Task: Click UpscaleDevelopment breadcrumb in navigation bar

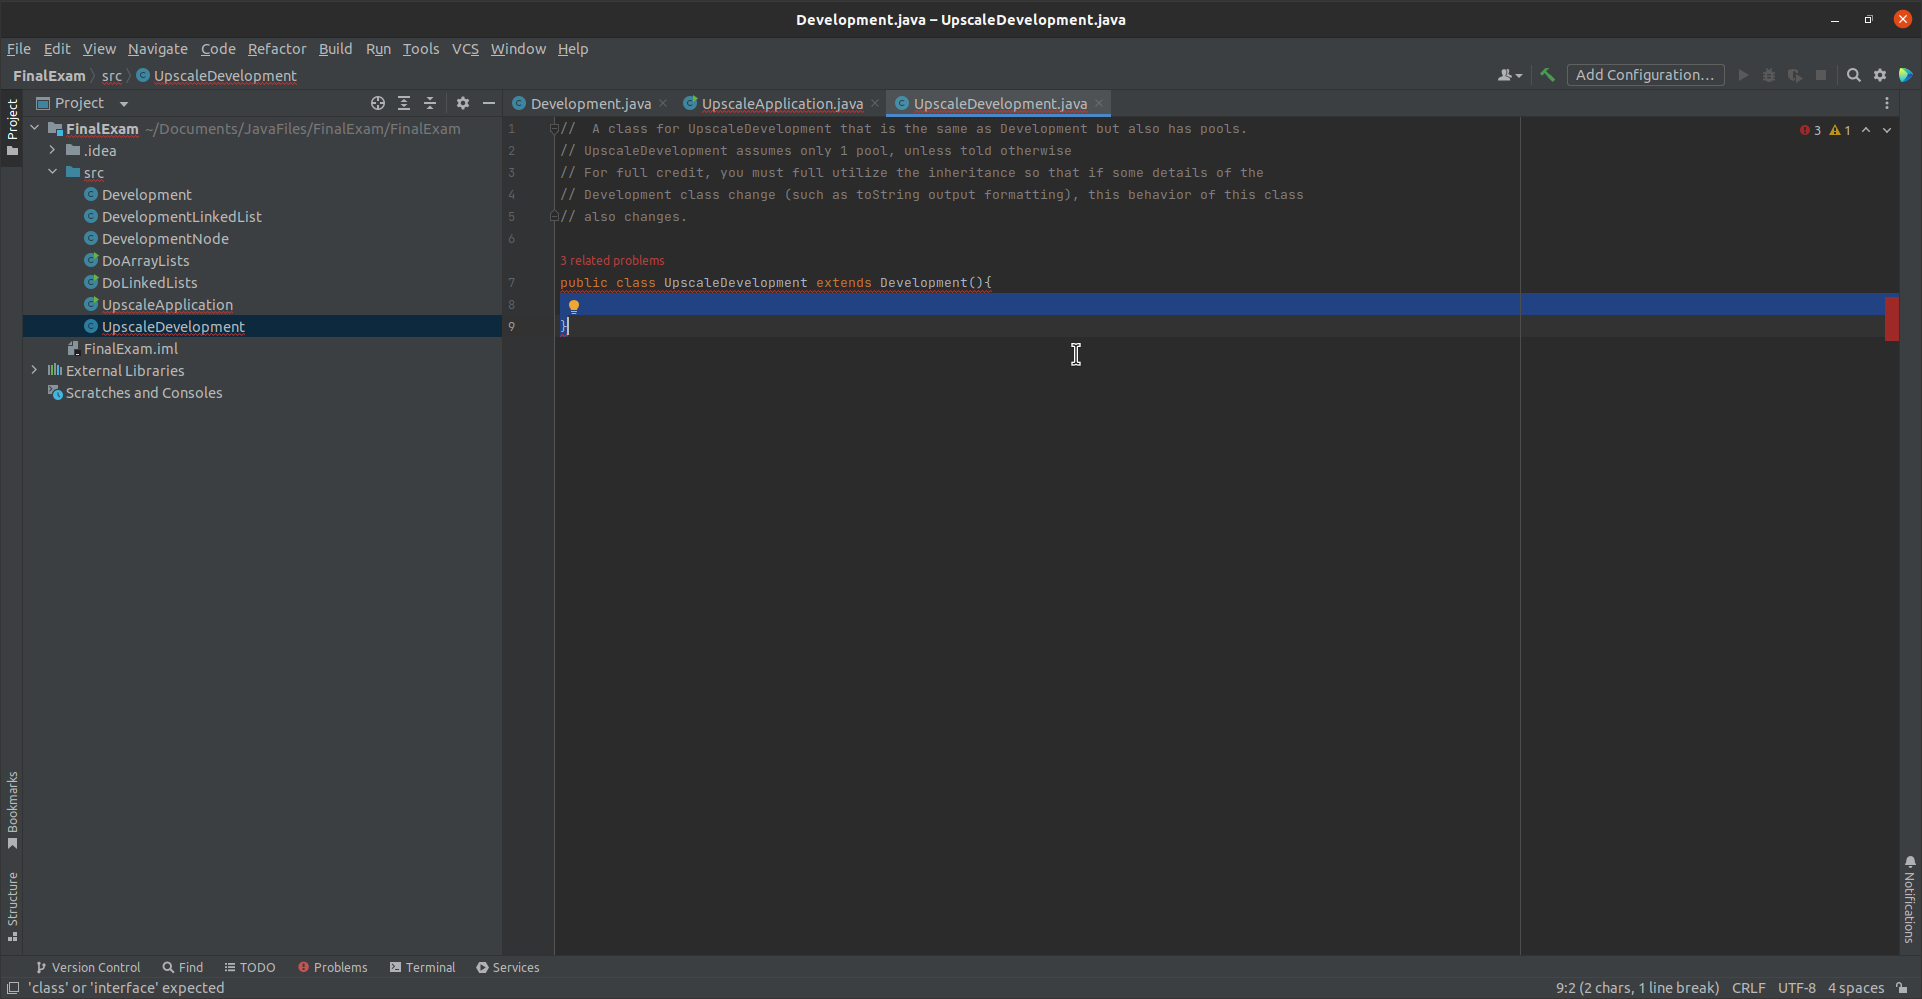Action: [x=225, y=75]
